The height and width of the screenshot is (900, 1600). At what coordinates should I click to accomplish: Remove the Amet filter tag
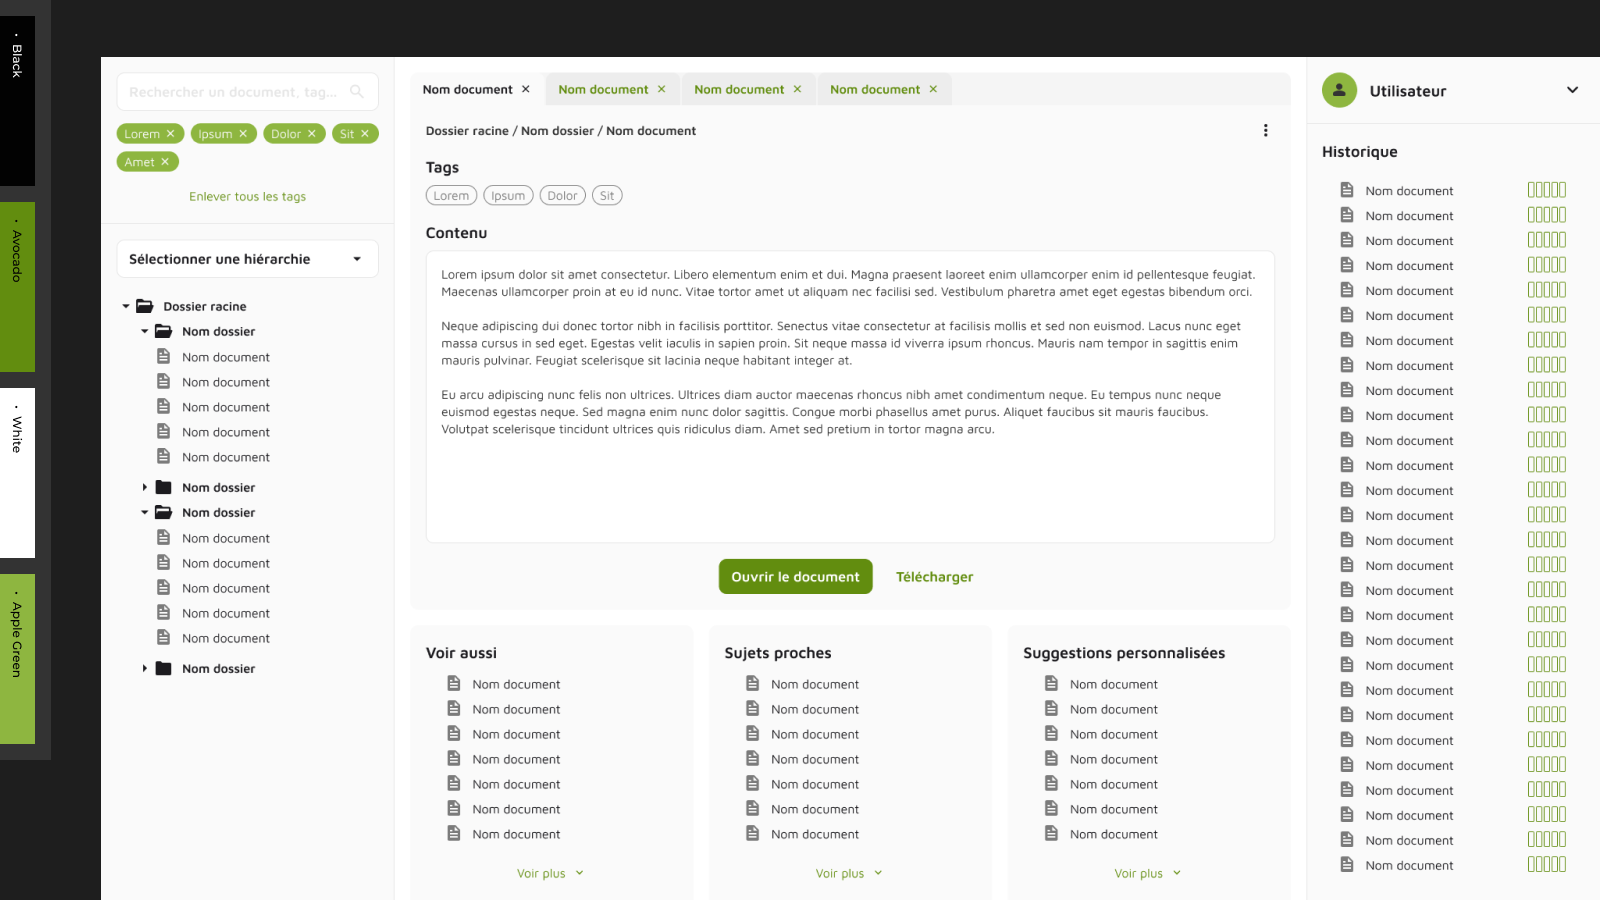pos(165,162)
